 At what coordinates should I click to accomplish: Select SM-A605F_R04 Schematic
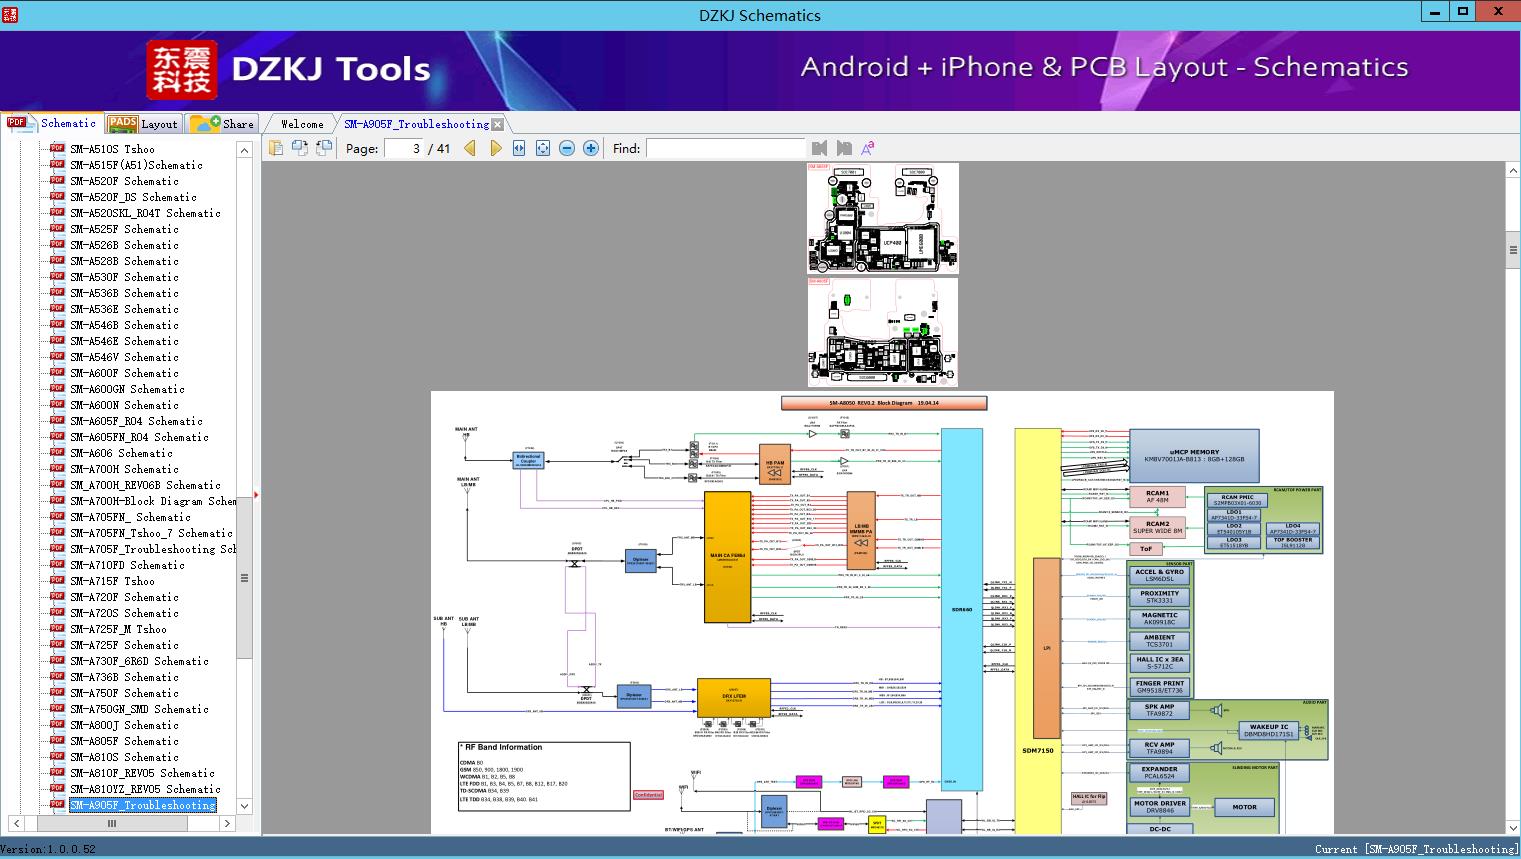136,421
